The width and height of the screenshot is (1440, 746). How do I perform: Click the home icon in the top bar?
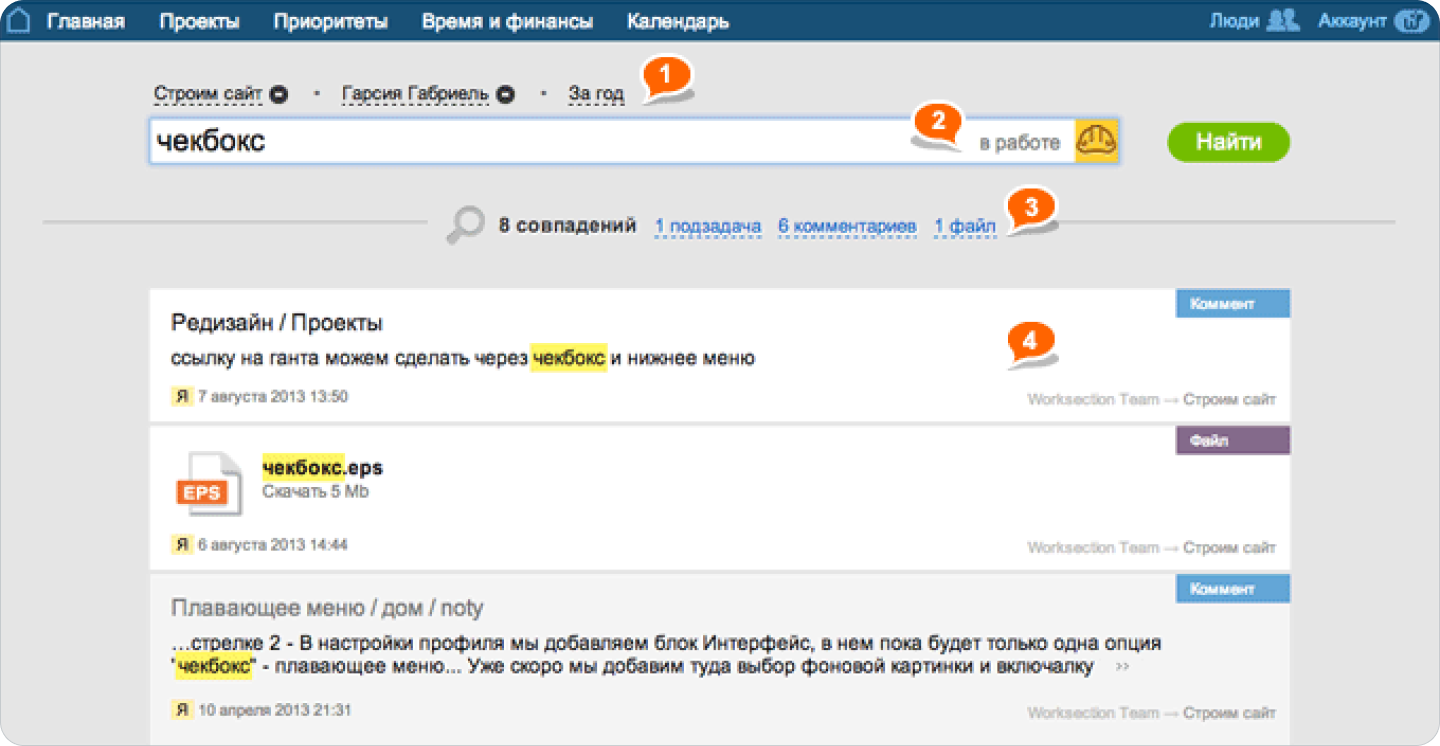pos(19,21)
